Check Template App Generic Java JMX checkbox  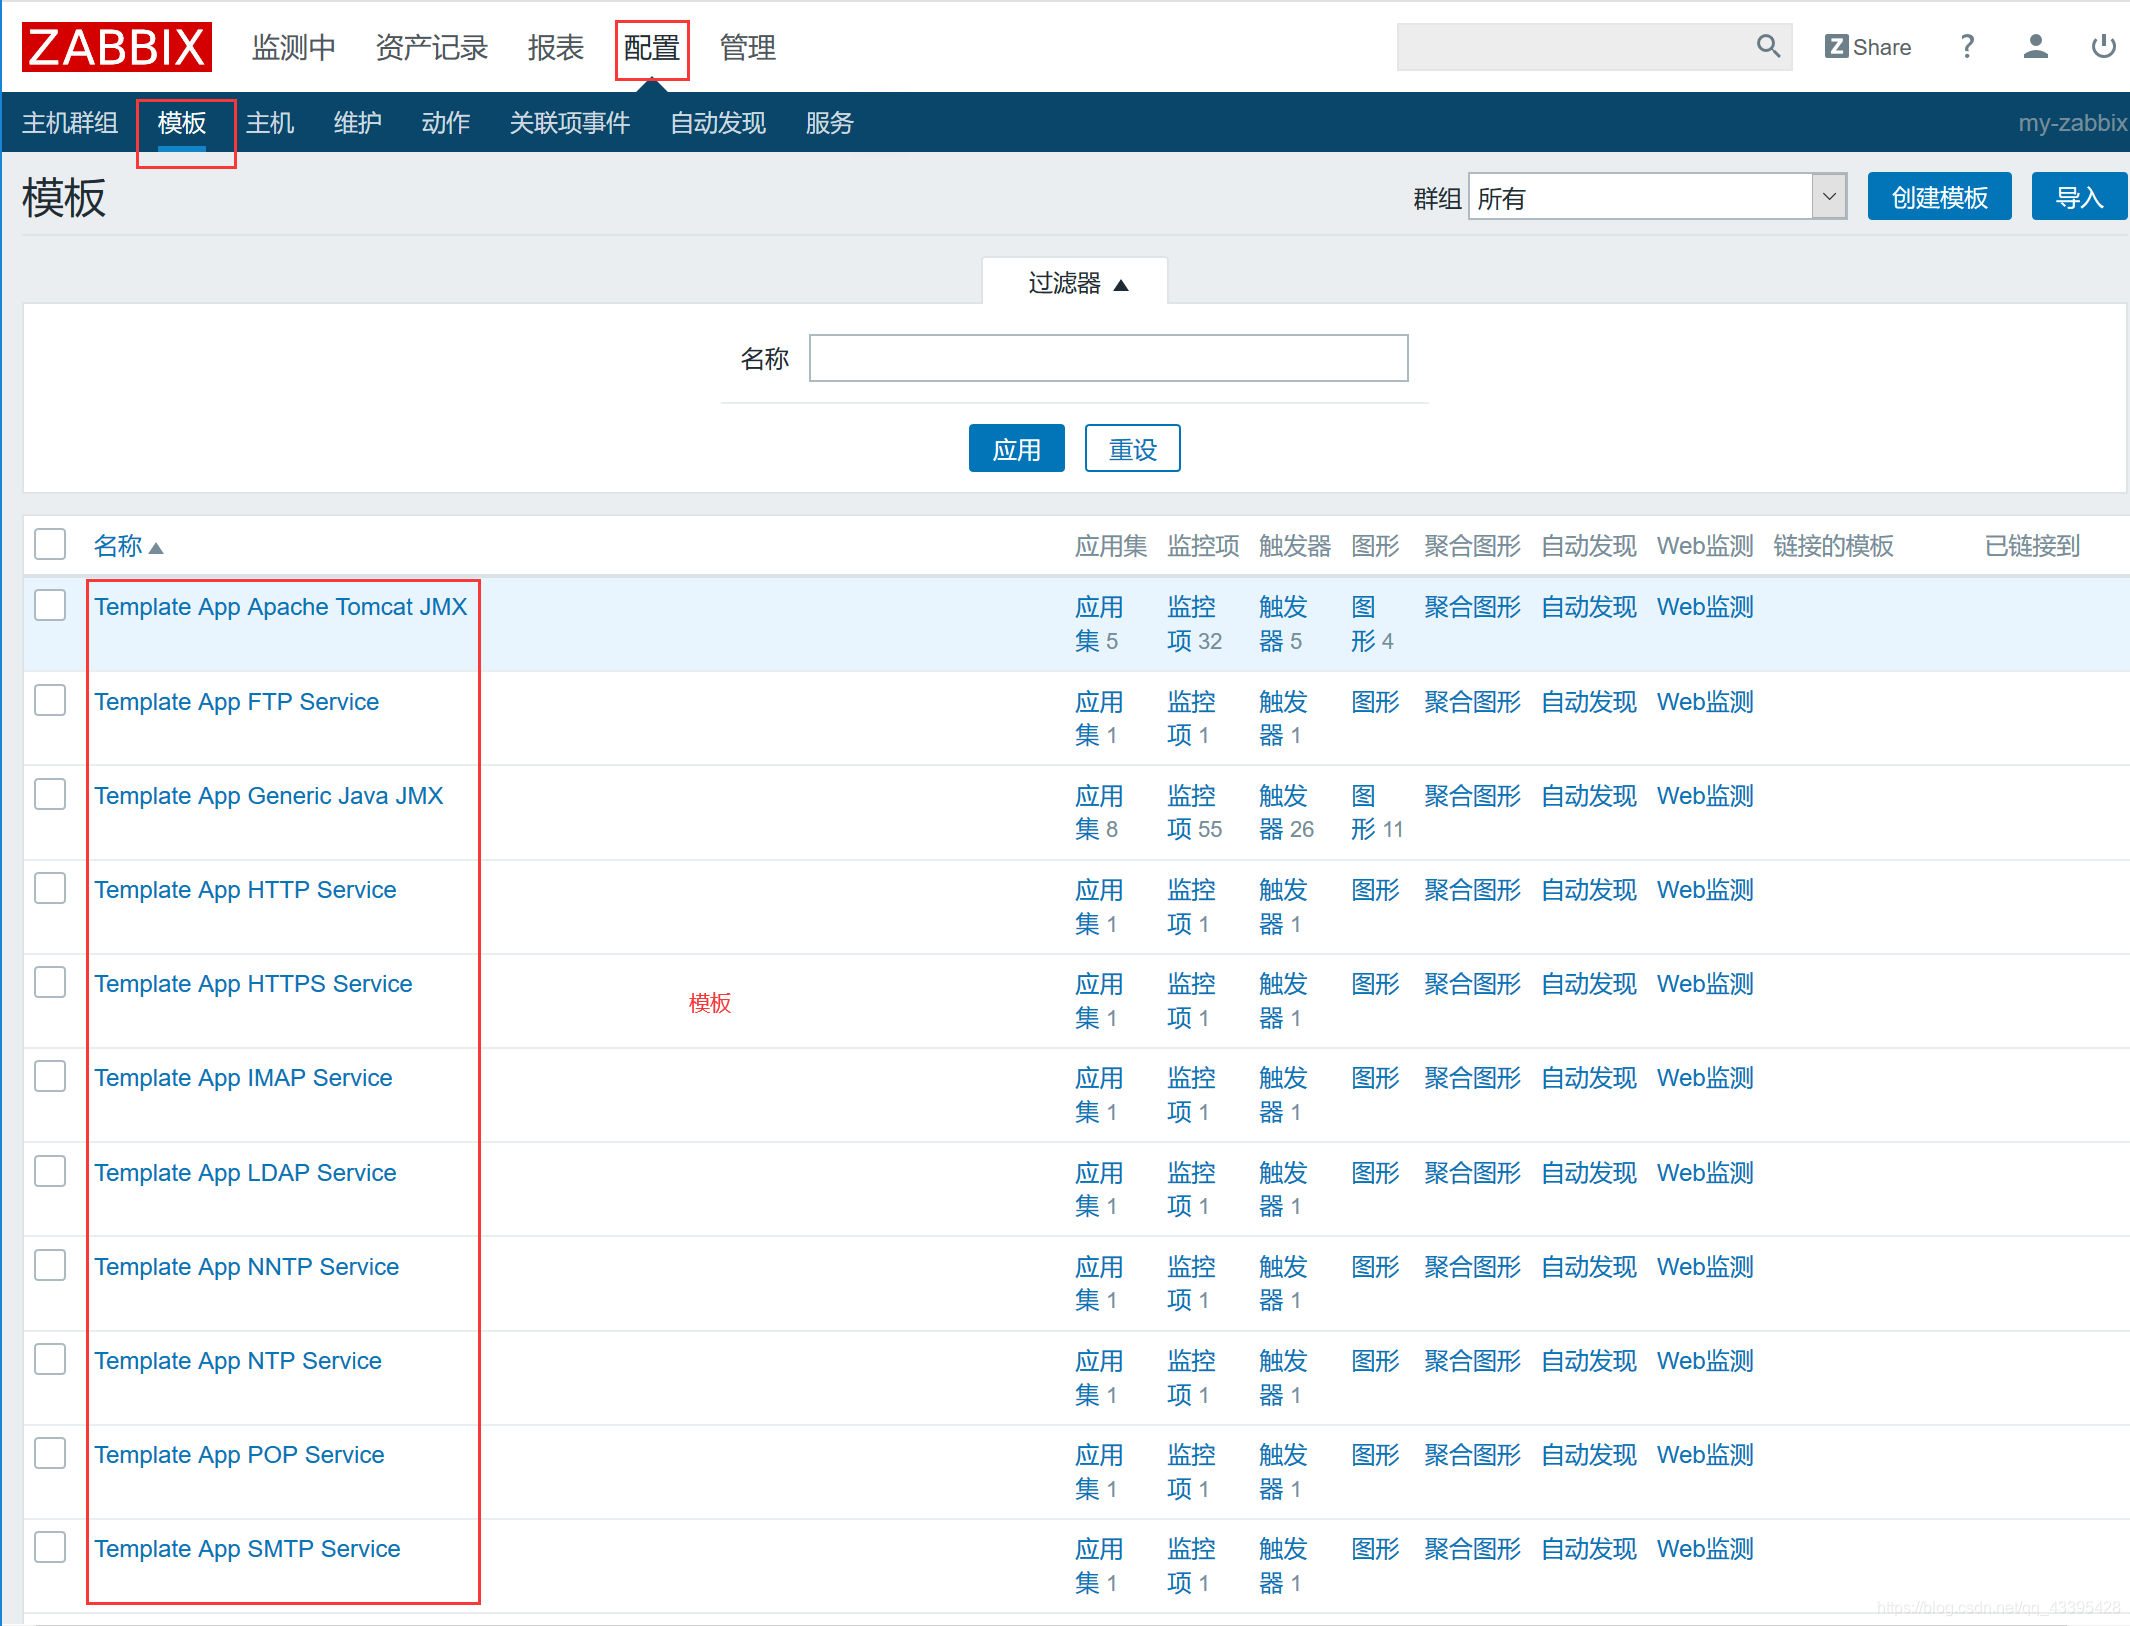(x=50, y=794)
